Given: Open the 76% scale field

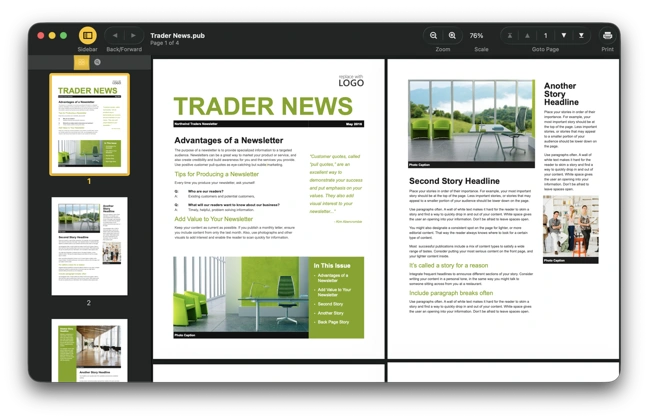Looking at the screenshot, I should point(476,36).
